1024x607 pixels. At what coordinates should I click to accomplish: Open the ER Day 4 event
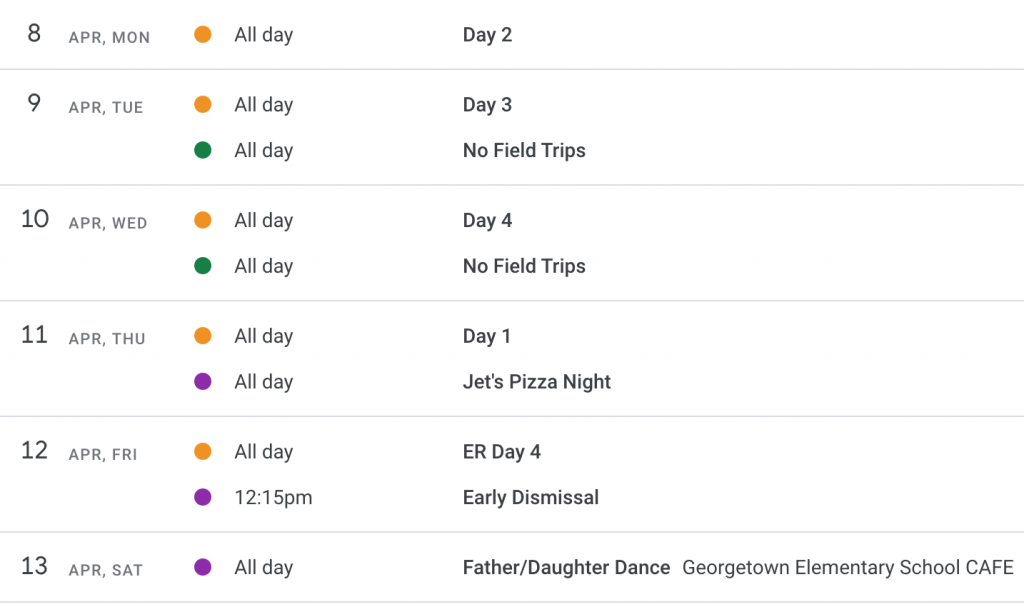pyautogui.click(x=502, y=451)
